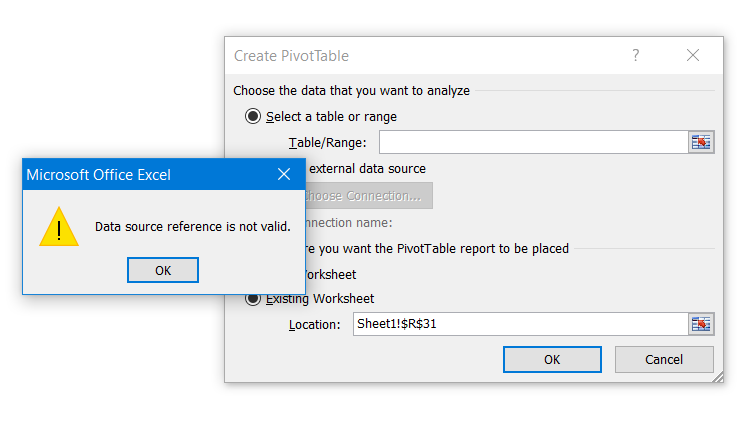748x421 pixels.
Task: Close the Microsoft Office Excel alert
Action: coord(284,174)
